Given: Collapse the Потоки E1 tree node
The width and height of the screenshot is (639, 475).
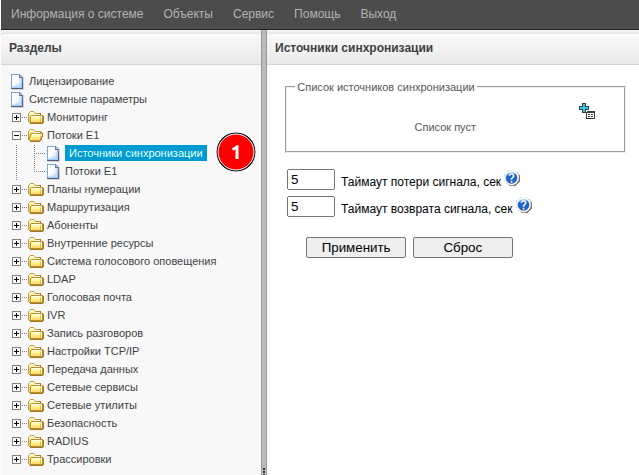Looking at the screenshot, I should click(x=16, y=135).
